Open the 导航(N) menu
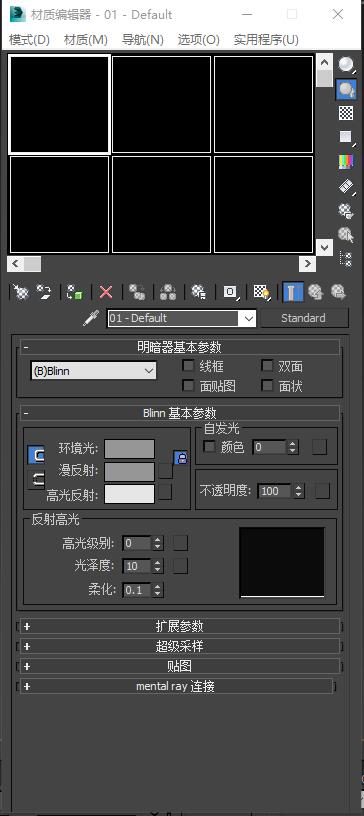 pos(142,40)
